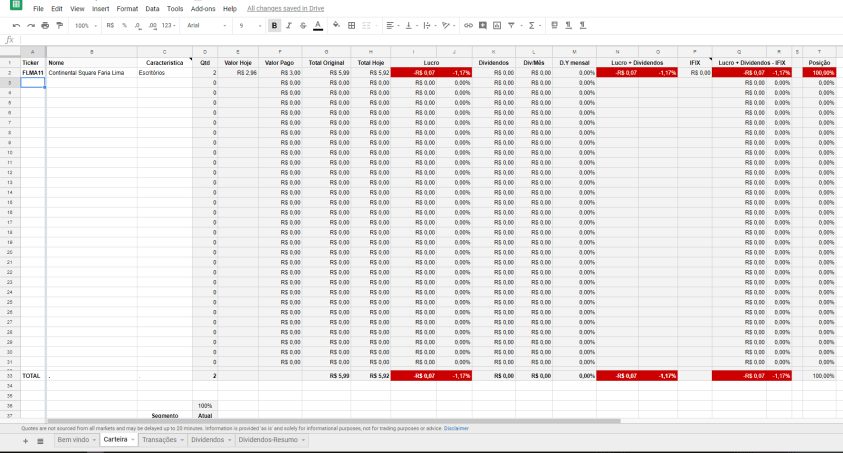Select the FLMA11 ticker cell
This screenshot has height=453, width=843.
click(33, 73)
